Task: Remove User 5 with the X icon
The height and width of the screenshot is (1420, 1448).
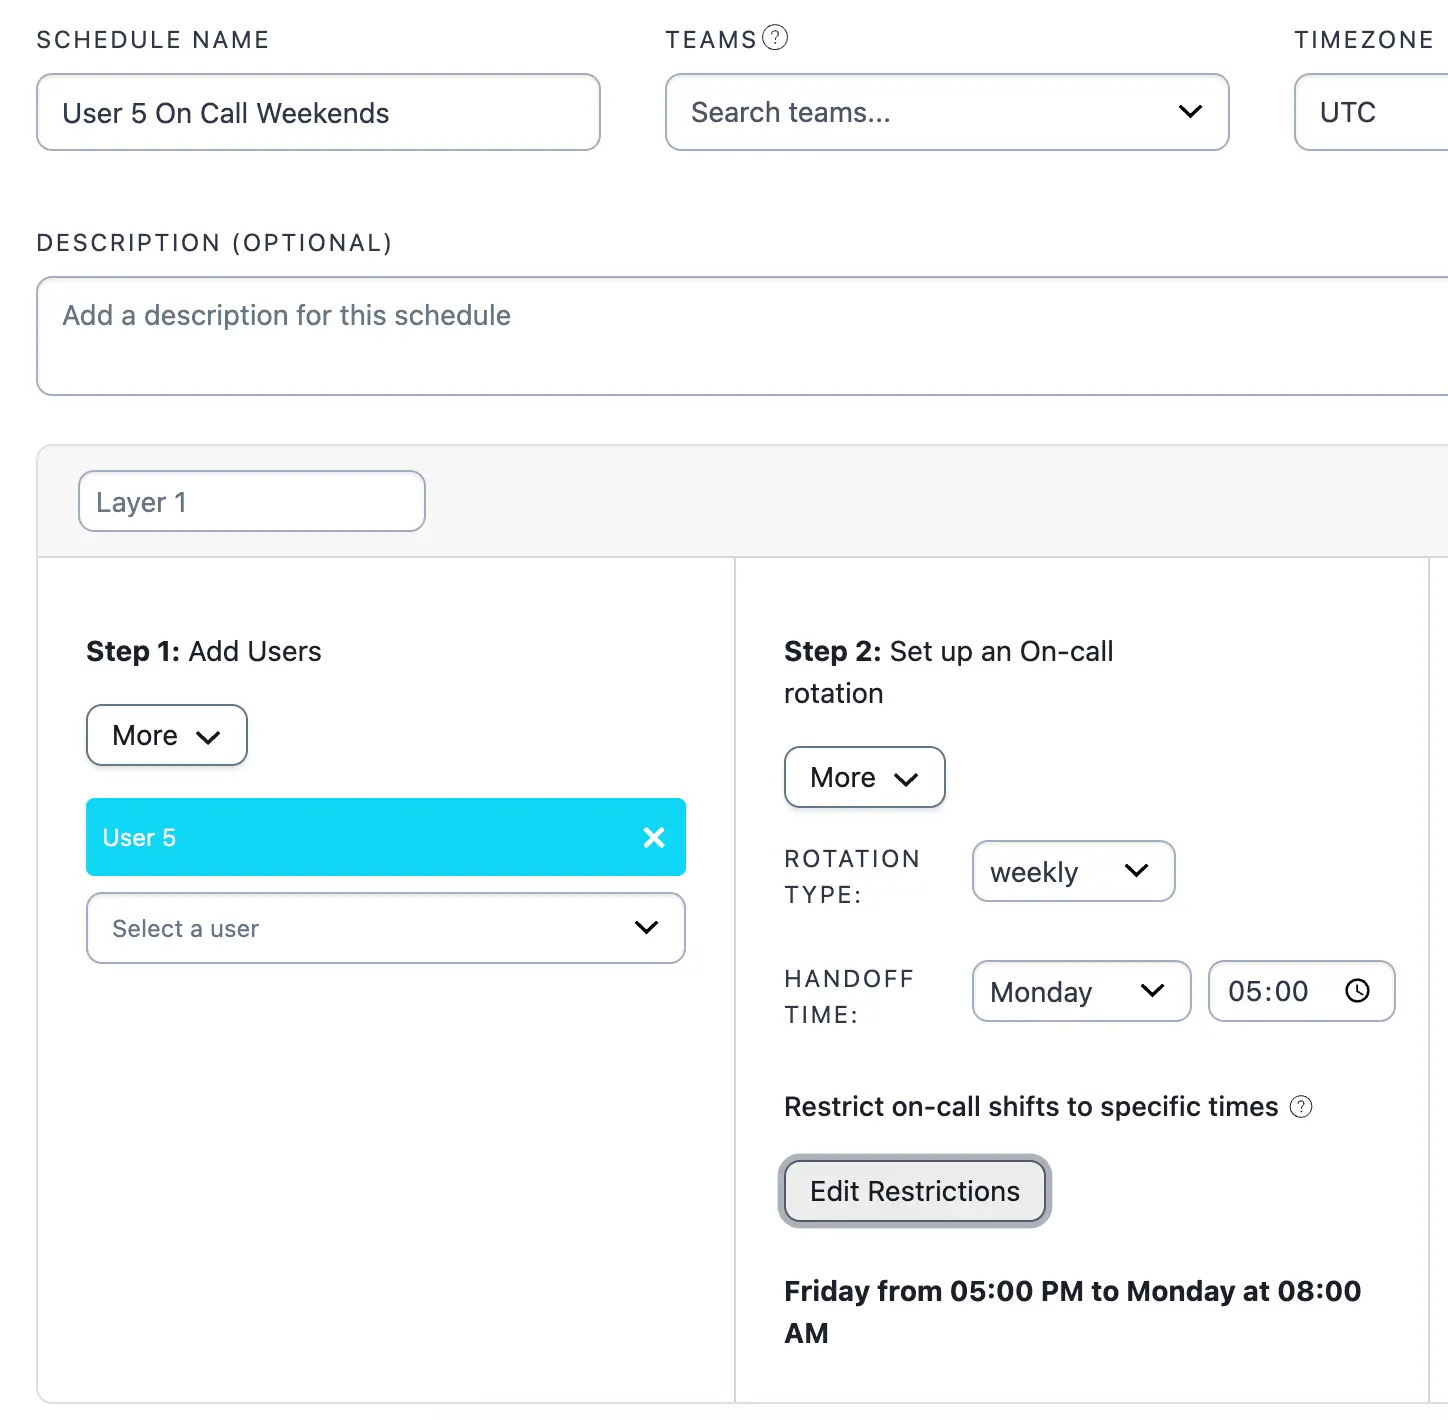Action: tap(654, 837)
